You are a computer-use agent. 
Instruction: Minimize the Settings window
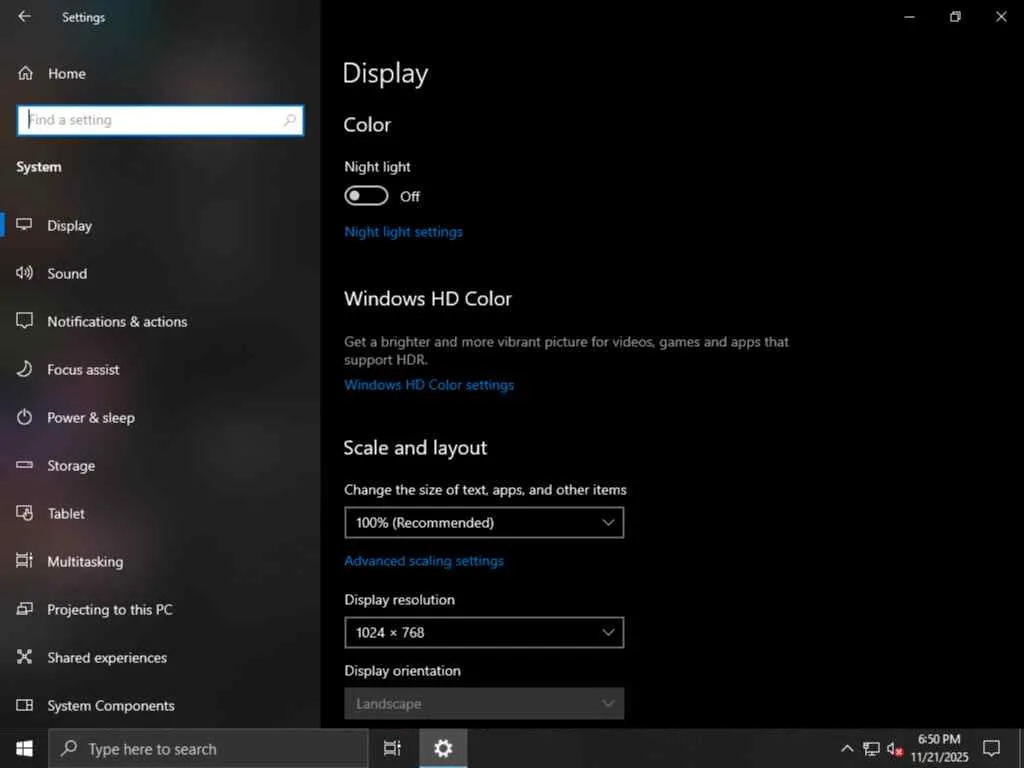coord(909,16)
